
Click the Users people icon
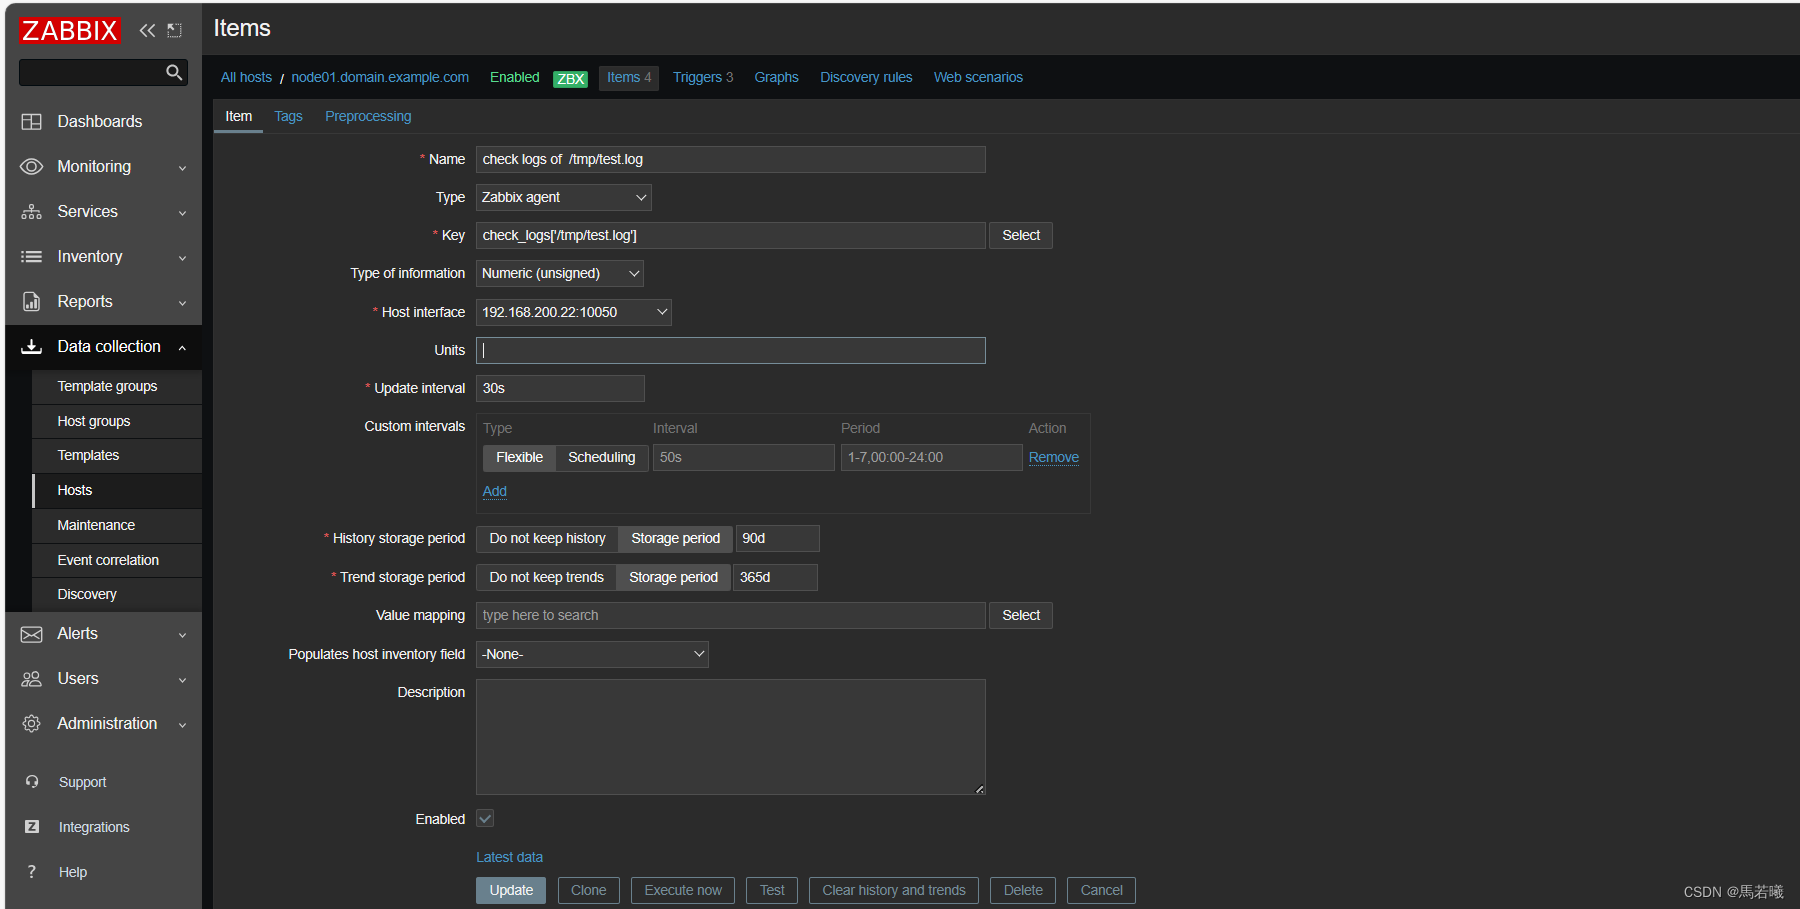click(32, 679)
